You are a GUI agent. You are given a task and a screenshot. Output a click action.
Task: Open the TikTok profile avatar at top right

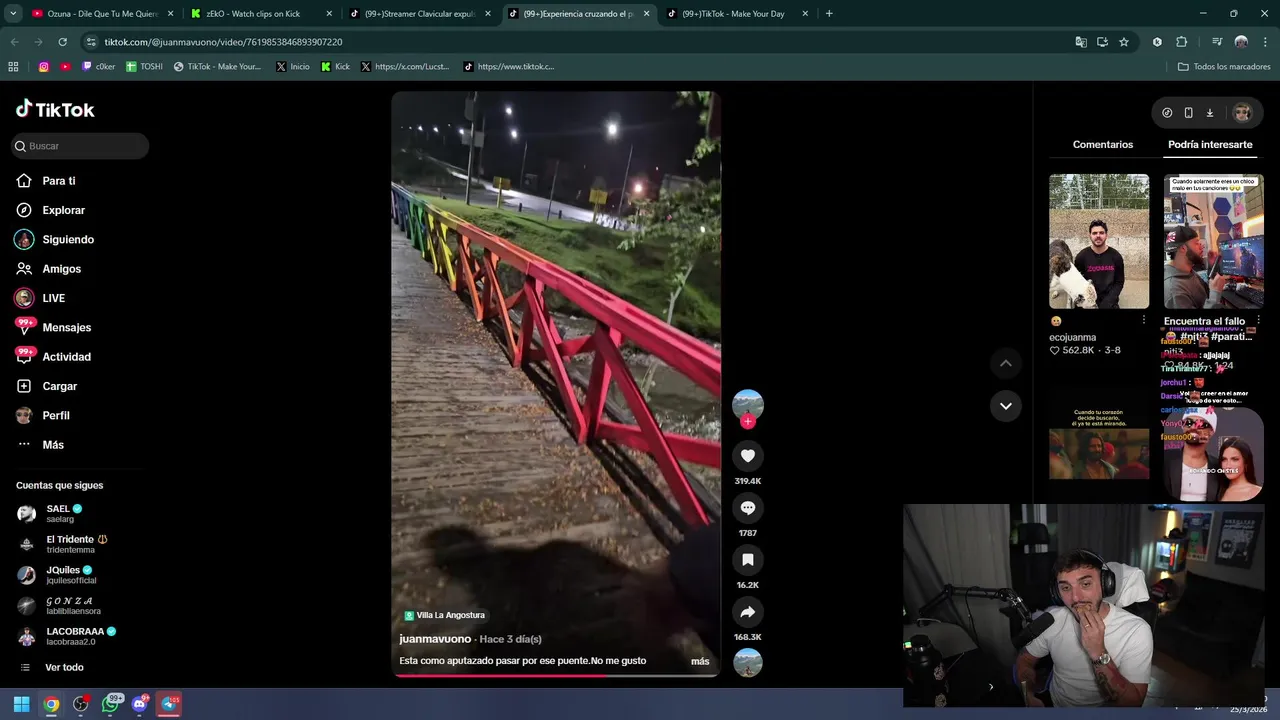(1242, 113)
